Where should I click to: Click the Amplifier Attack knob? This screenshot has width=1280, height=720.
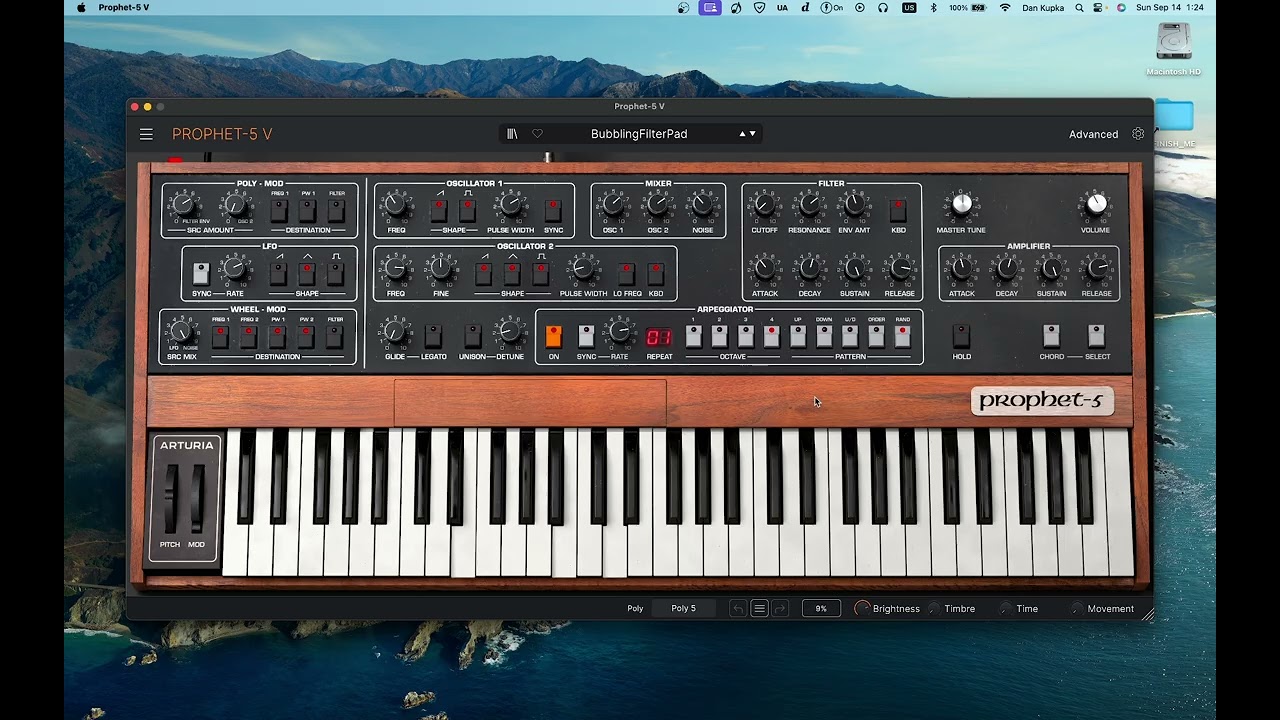pos(961,268)
